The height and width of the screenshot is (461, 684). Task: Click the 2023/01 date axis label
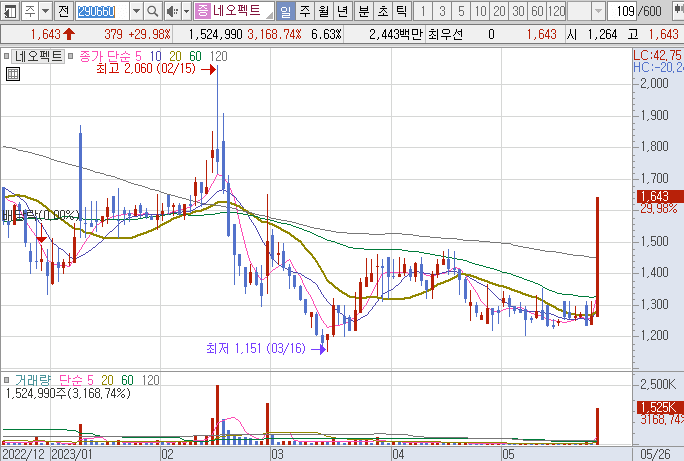(72, 454)
